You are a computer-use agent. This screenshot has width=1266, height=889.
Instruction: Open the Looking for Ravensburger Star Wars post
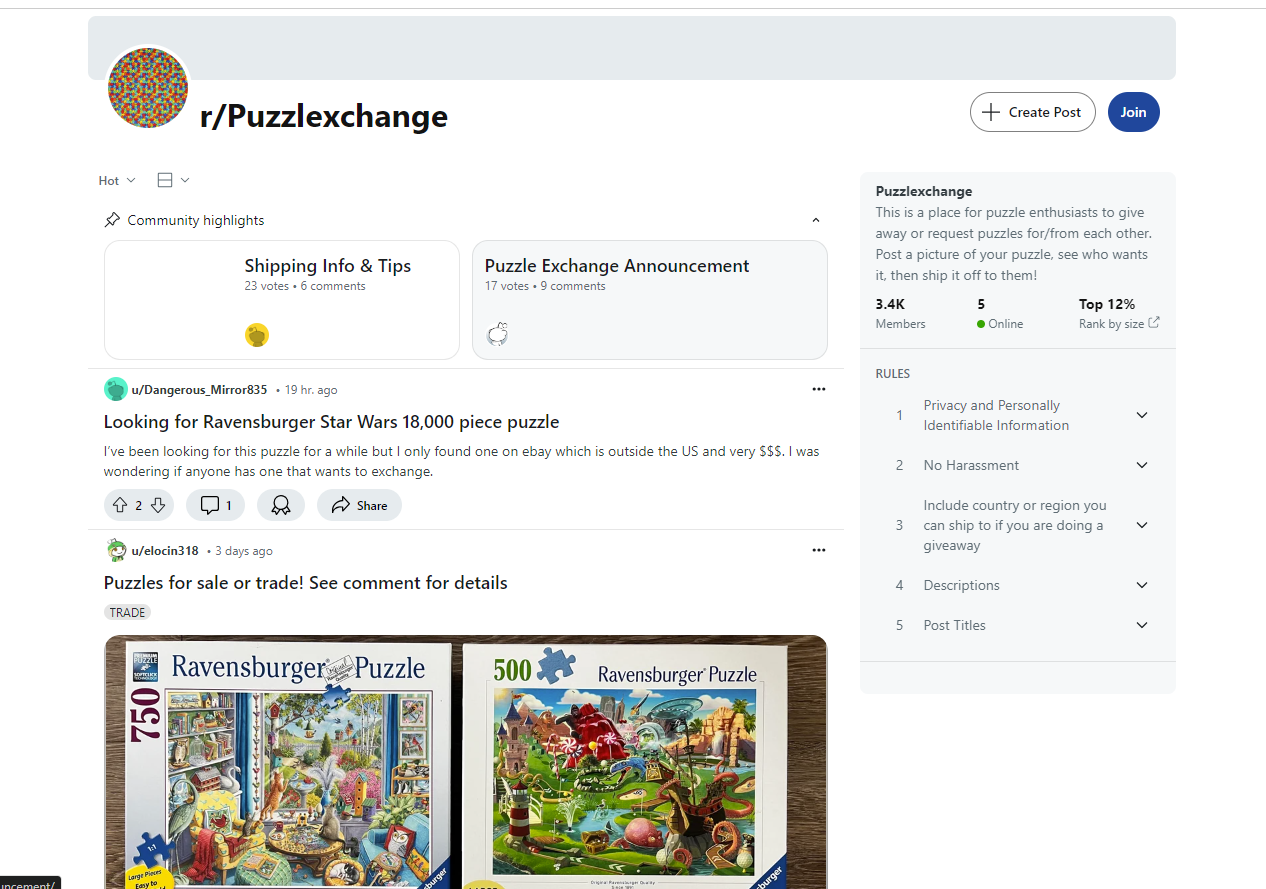pyautogui.click(x=332, y=422)
